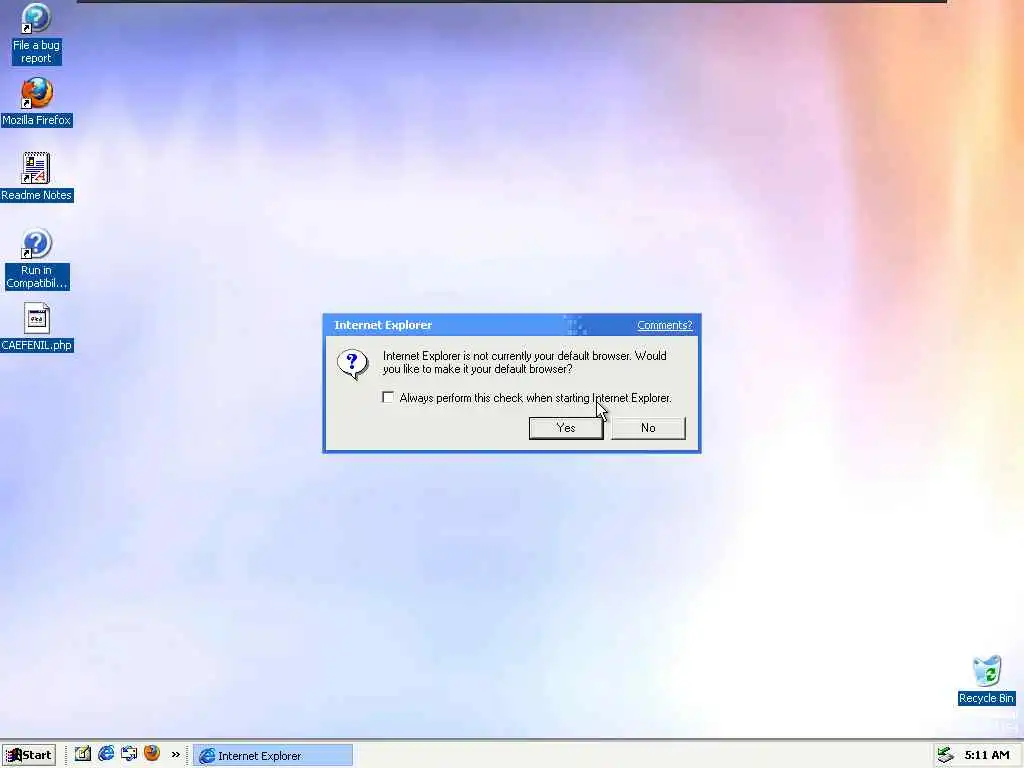
Task: Expand the quick launch overflow chevron
Action: tap(175, 754)
